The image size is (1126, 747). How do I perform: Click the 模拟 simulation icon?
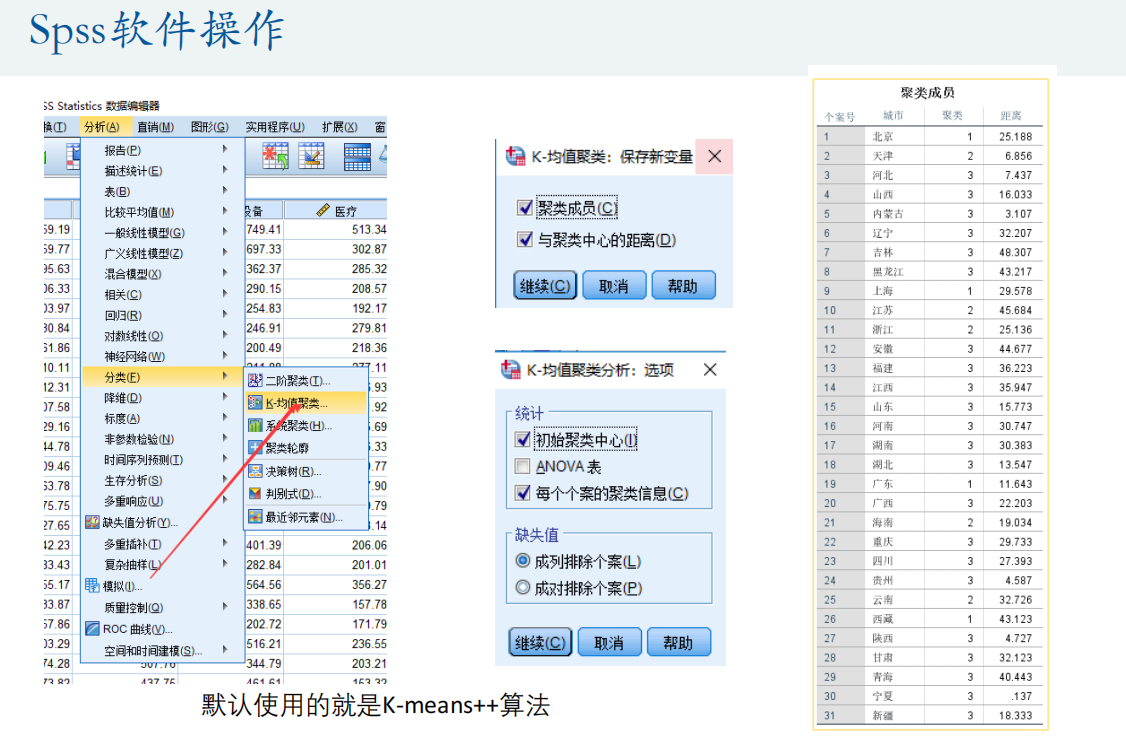92,585
